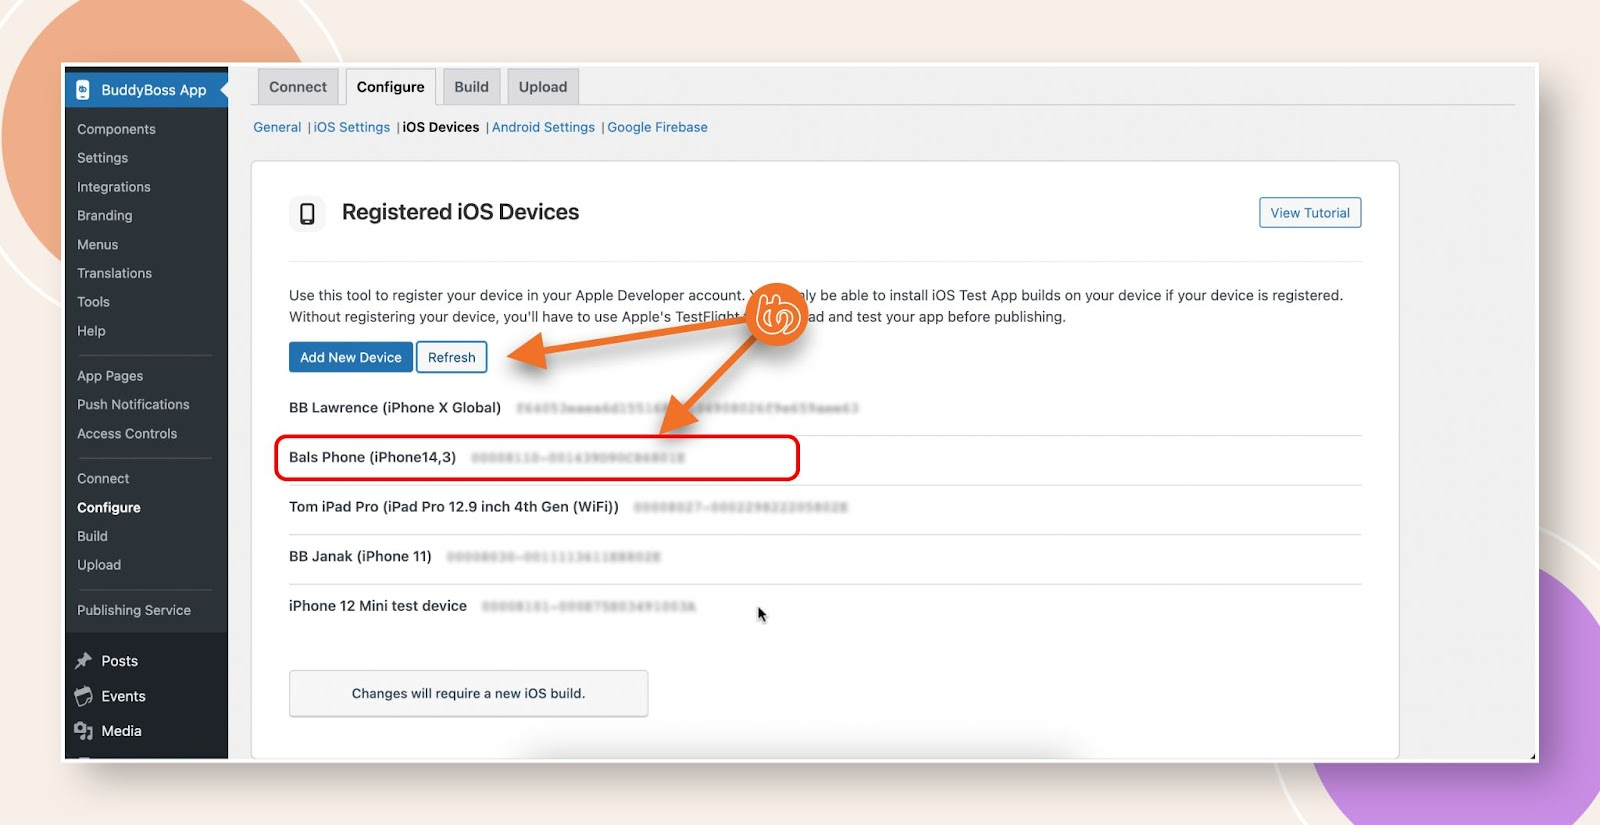Viewport: 1600px width, 825px height.
Task: Select iOS Devices sub-navigation link
Action: tap(441, 127)
